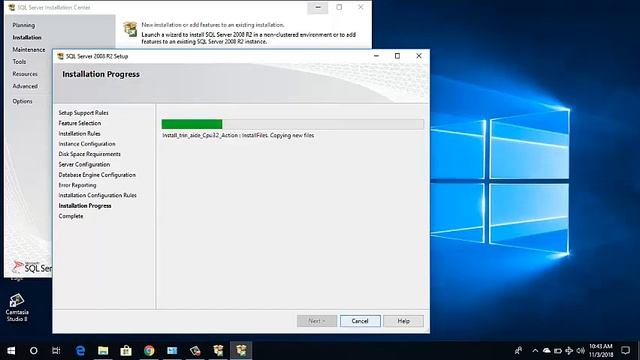
Task: Click Feature Selection step
Action: [80, 123]
